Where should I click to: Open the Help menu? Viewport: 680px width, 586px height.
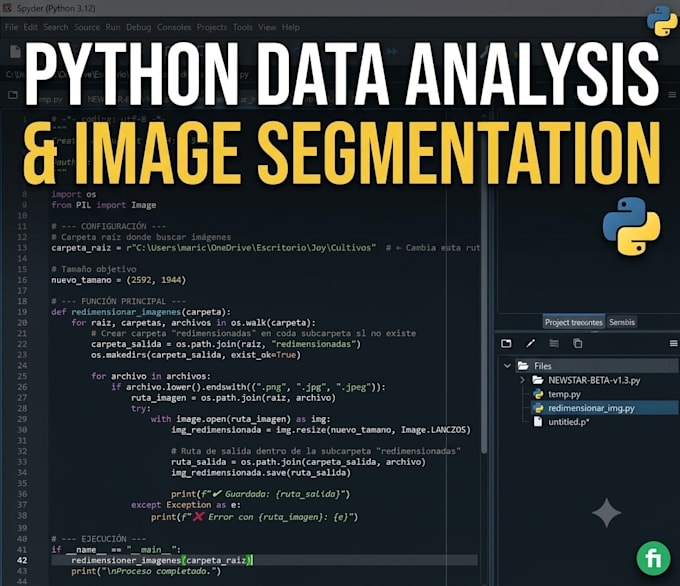point(291,27)
